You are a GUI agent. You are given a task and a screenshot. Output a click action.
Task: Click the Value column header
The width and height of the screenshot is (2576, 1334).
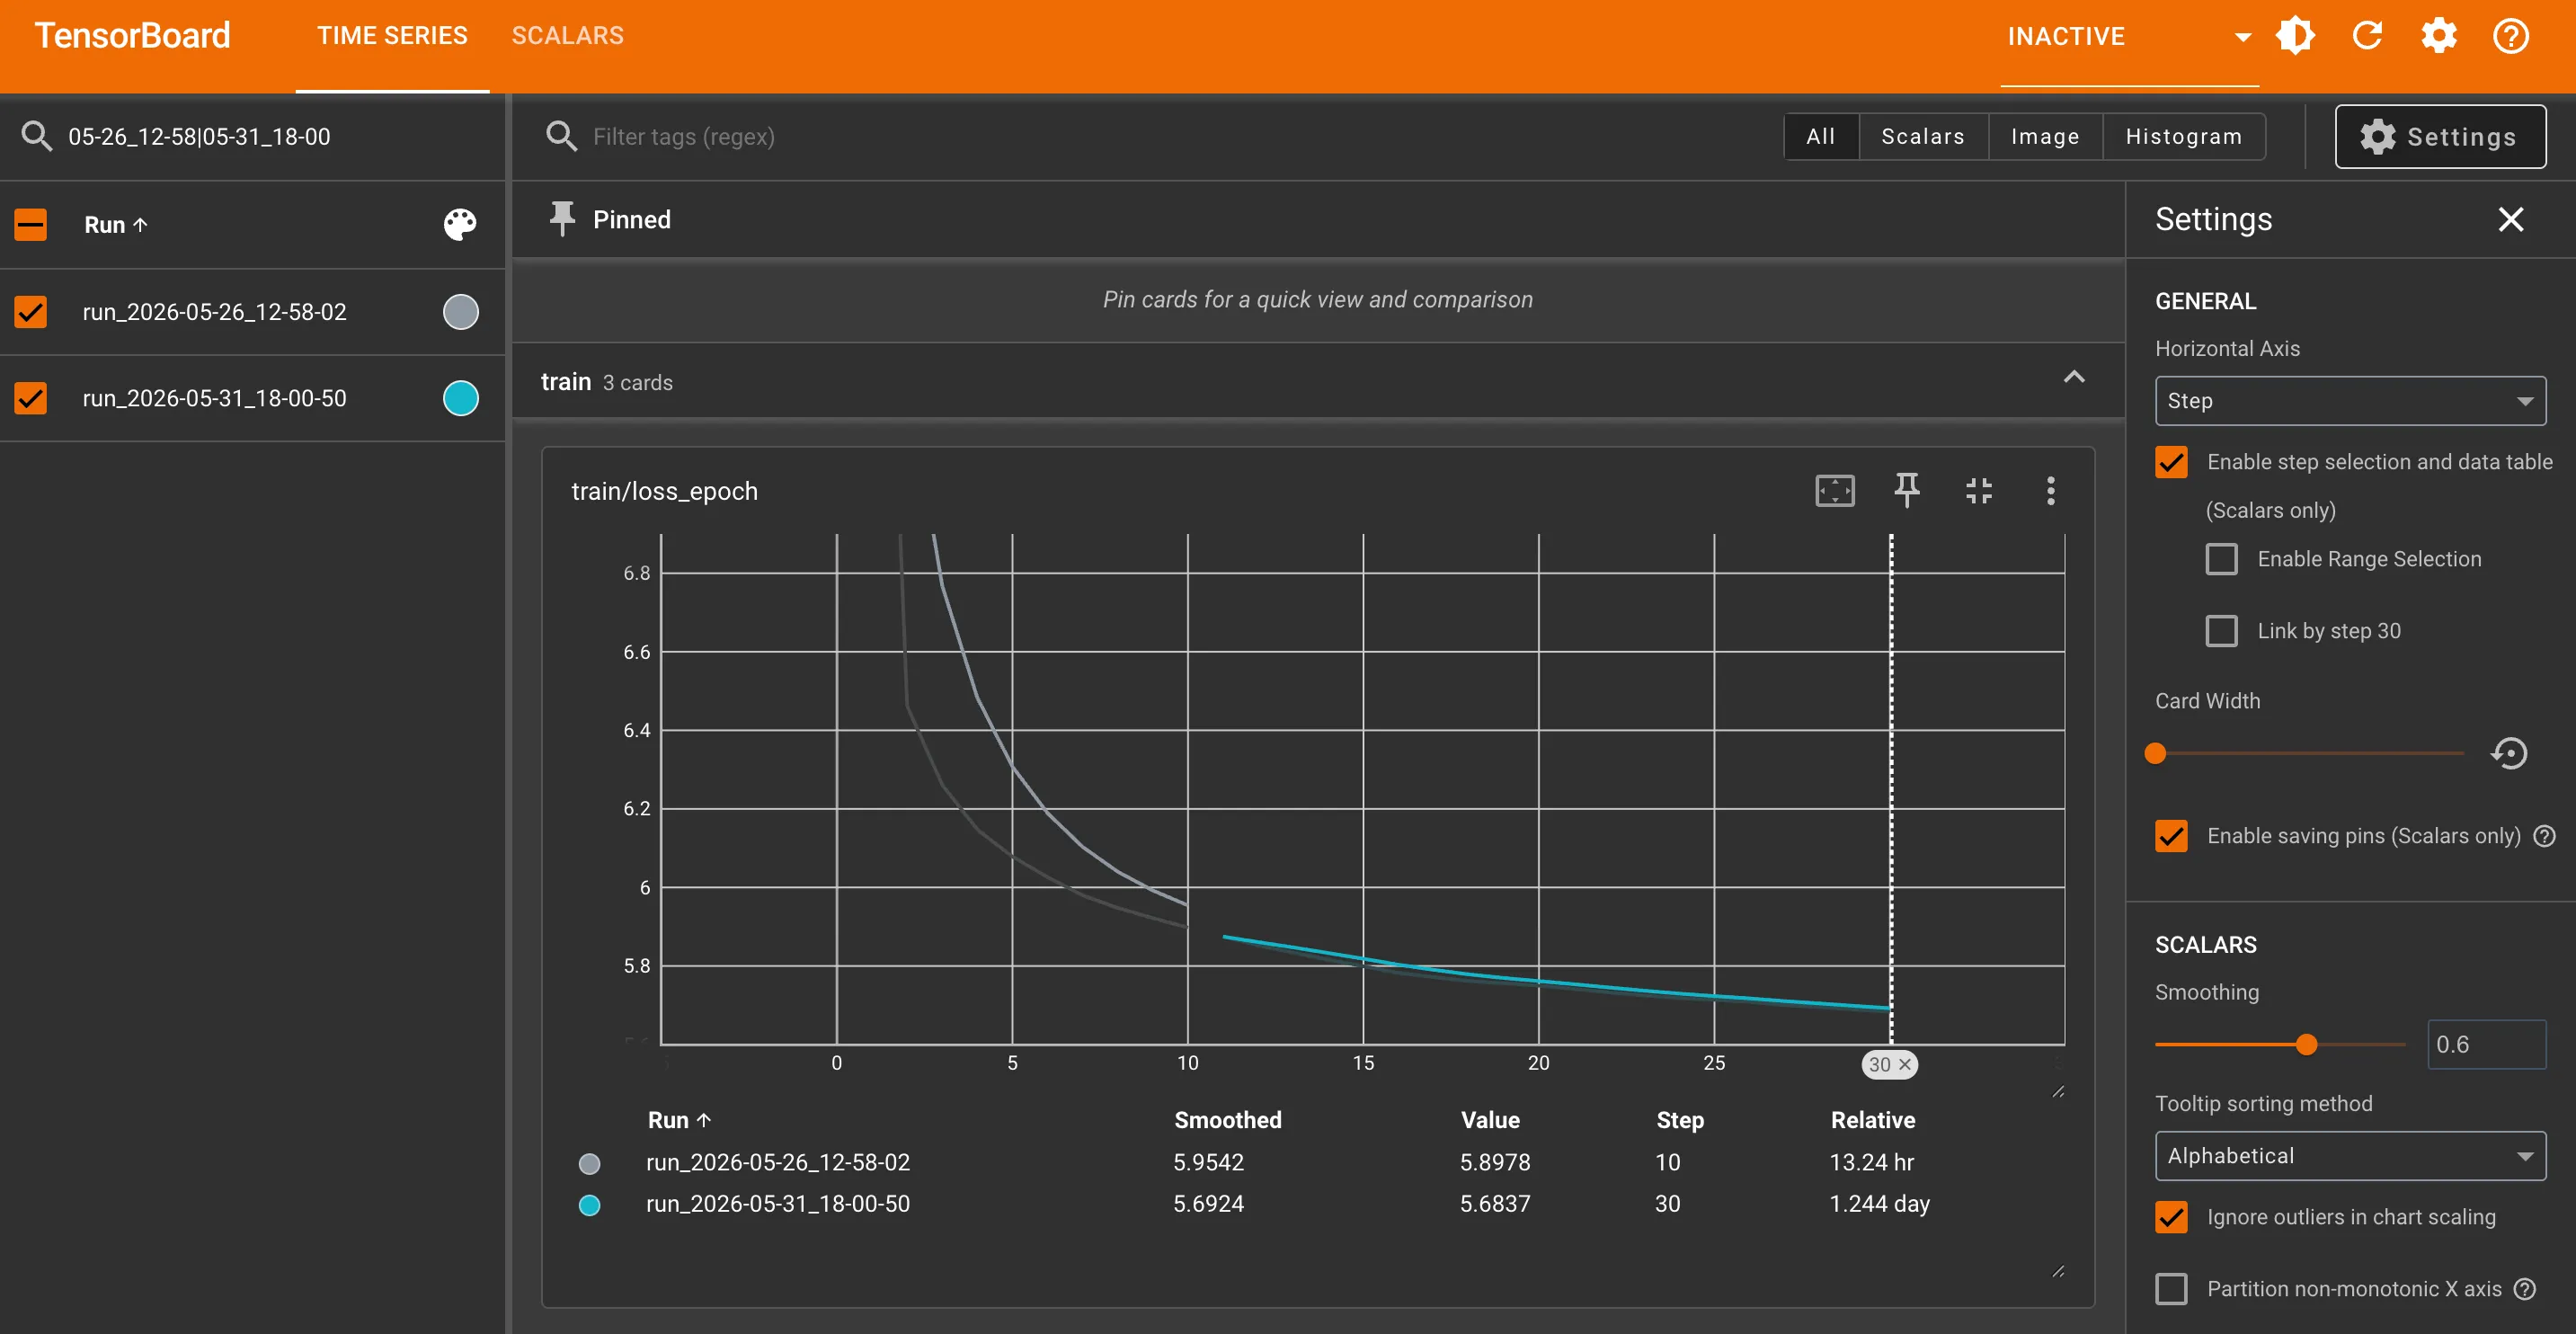[1489, 1120]
